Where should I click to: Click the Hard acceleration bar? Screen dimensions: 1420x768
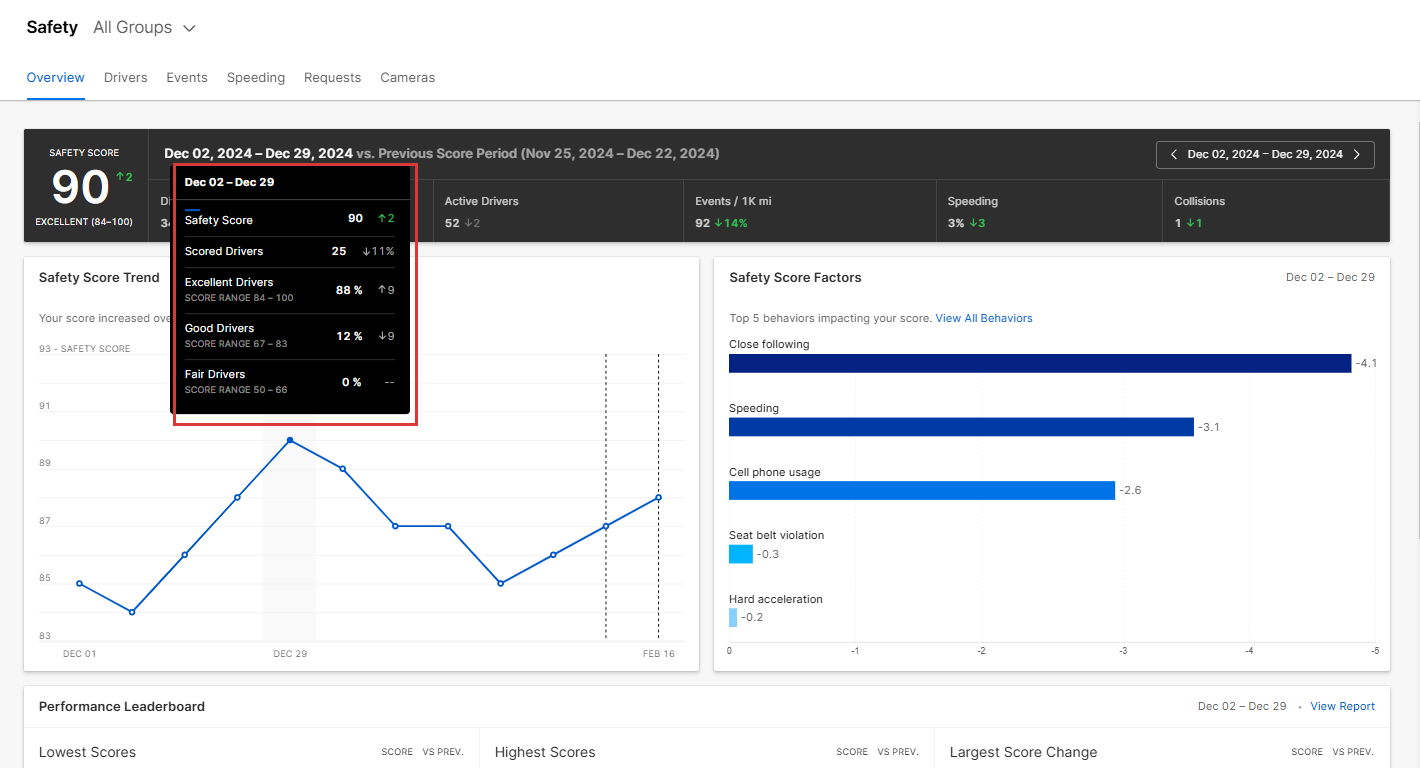[733, 617]
